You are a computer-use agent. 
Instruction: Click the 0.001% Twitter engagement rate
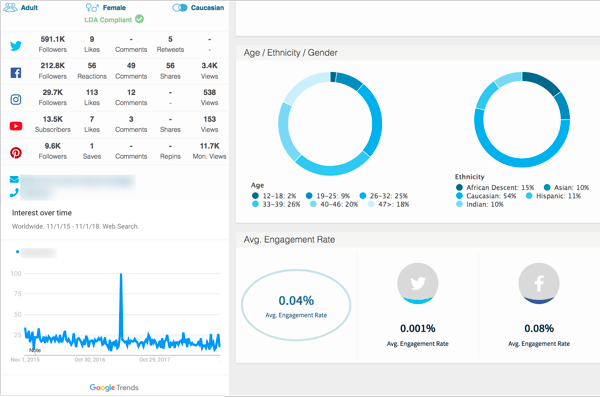(x=417, y=328)
